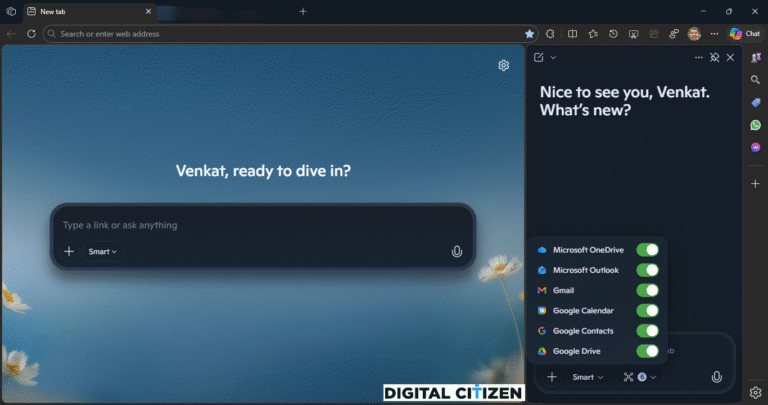Open Copilot pane more options ellipsis
This screenshot has width=768, height=405.
coord(698,57)
